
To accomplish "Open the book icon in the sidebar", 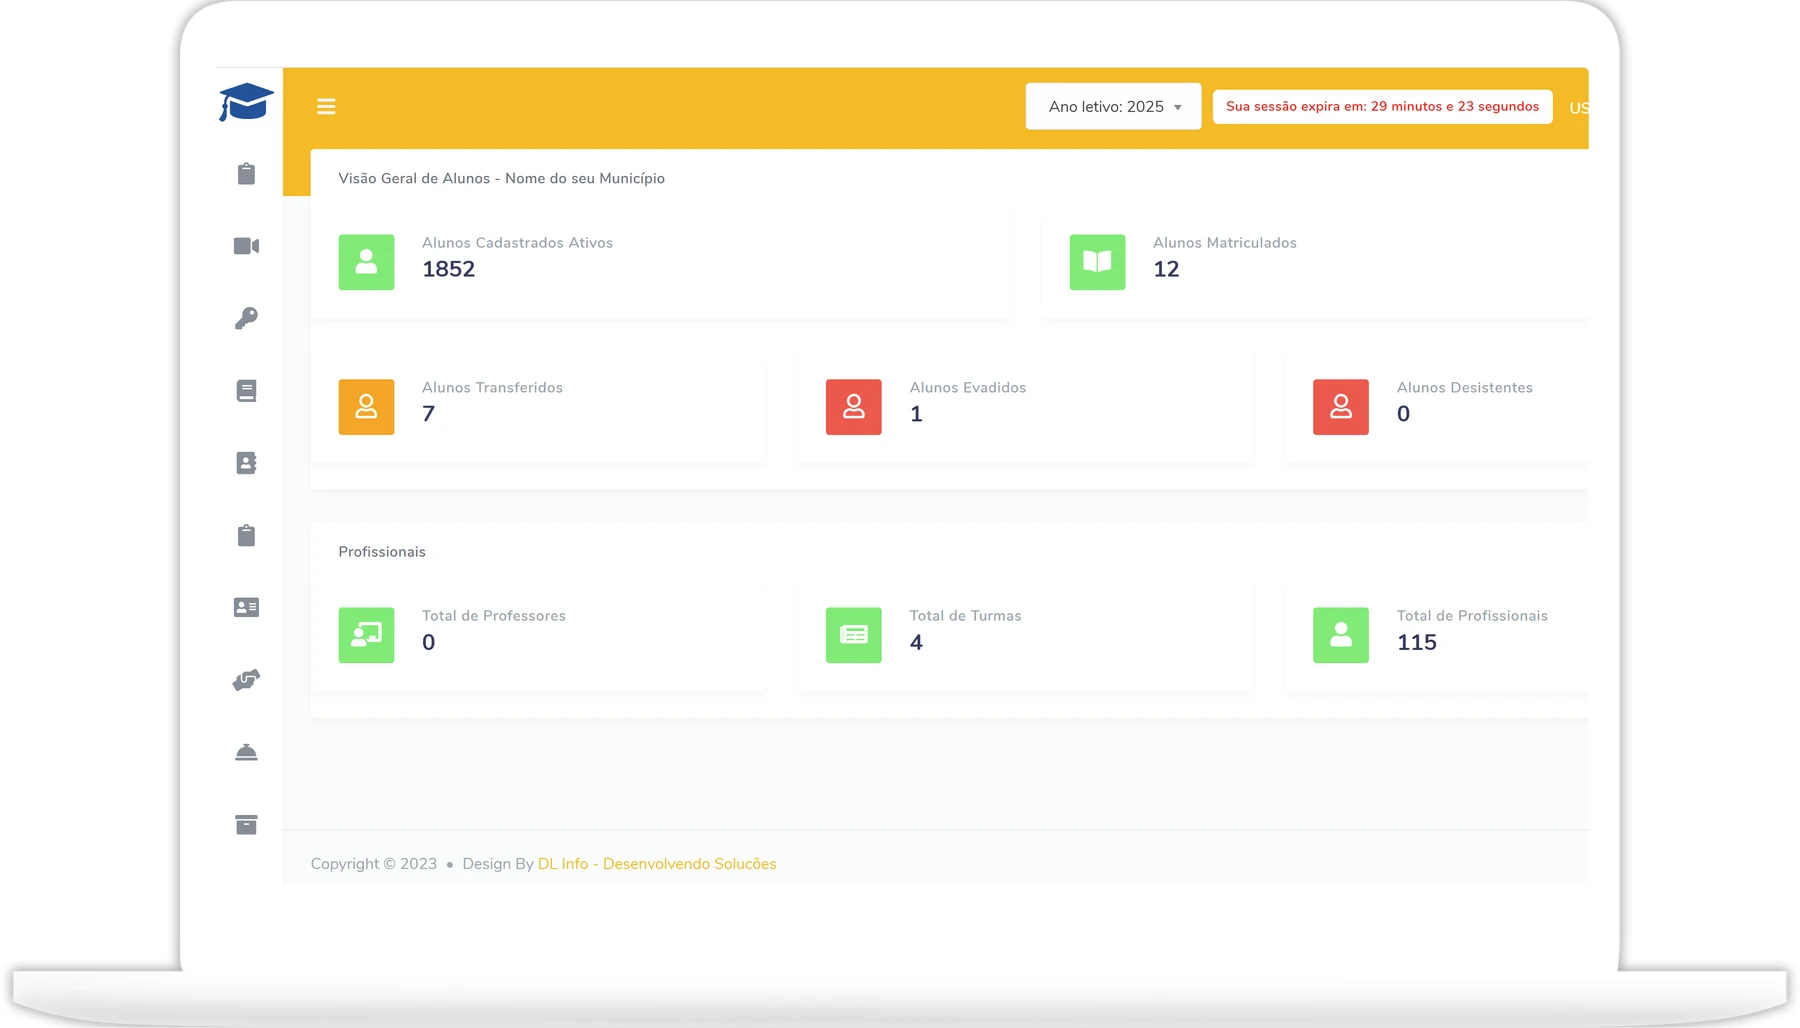I will coord(246,391).
